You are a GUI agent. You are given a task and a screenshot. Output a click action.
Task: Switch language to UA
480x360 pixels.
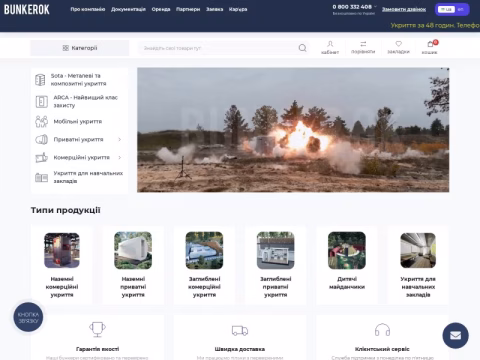click(446, 9)
